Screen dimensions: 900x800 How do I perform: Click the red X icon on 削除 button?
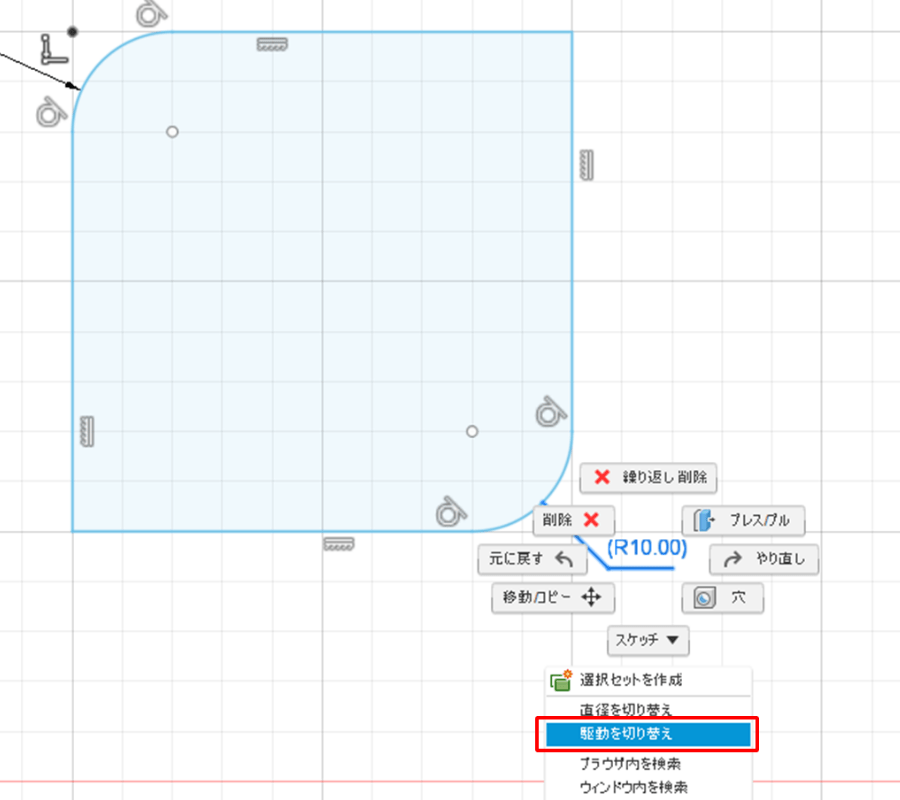tap(591, 520)
